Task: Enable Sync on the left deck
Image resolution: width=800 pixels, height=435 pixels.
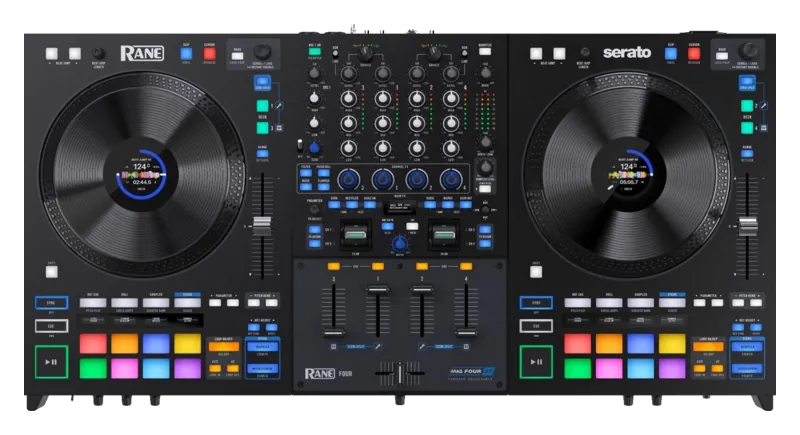Action: [51, 302]
